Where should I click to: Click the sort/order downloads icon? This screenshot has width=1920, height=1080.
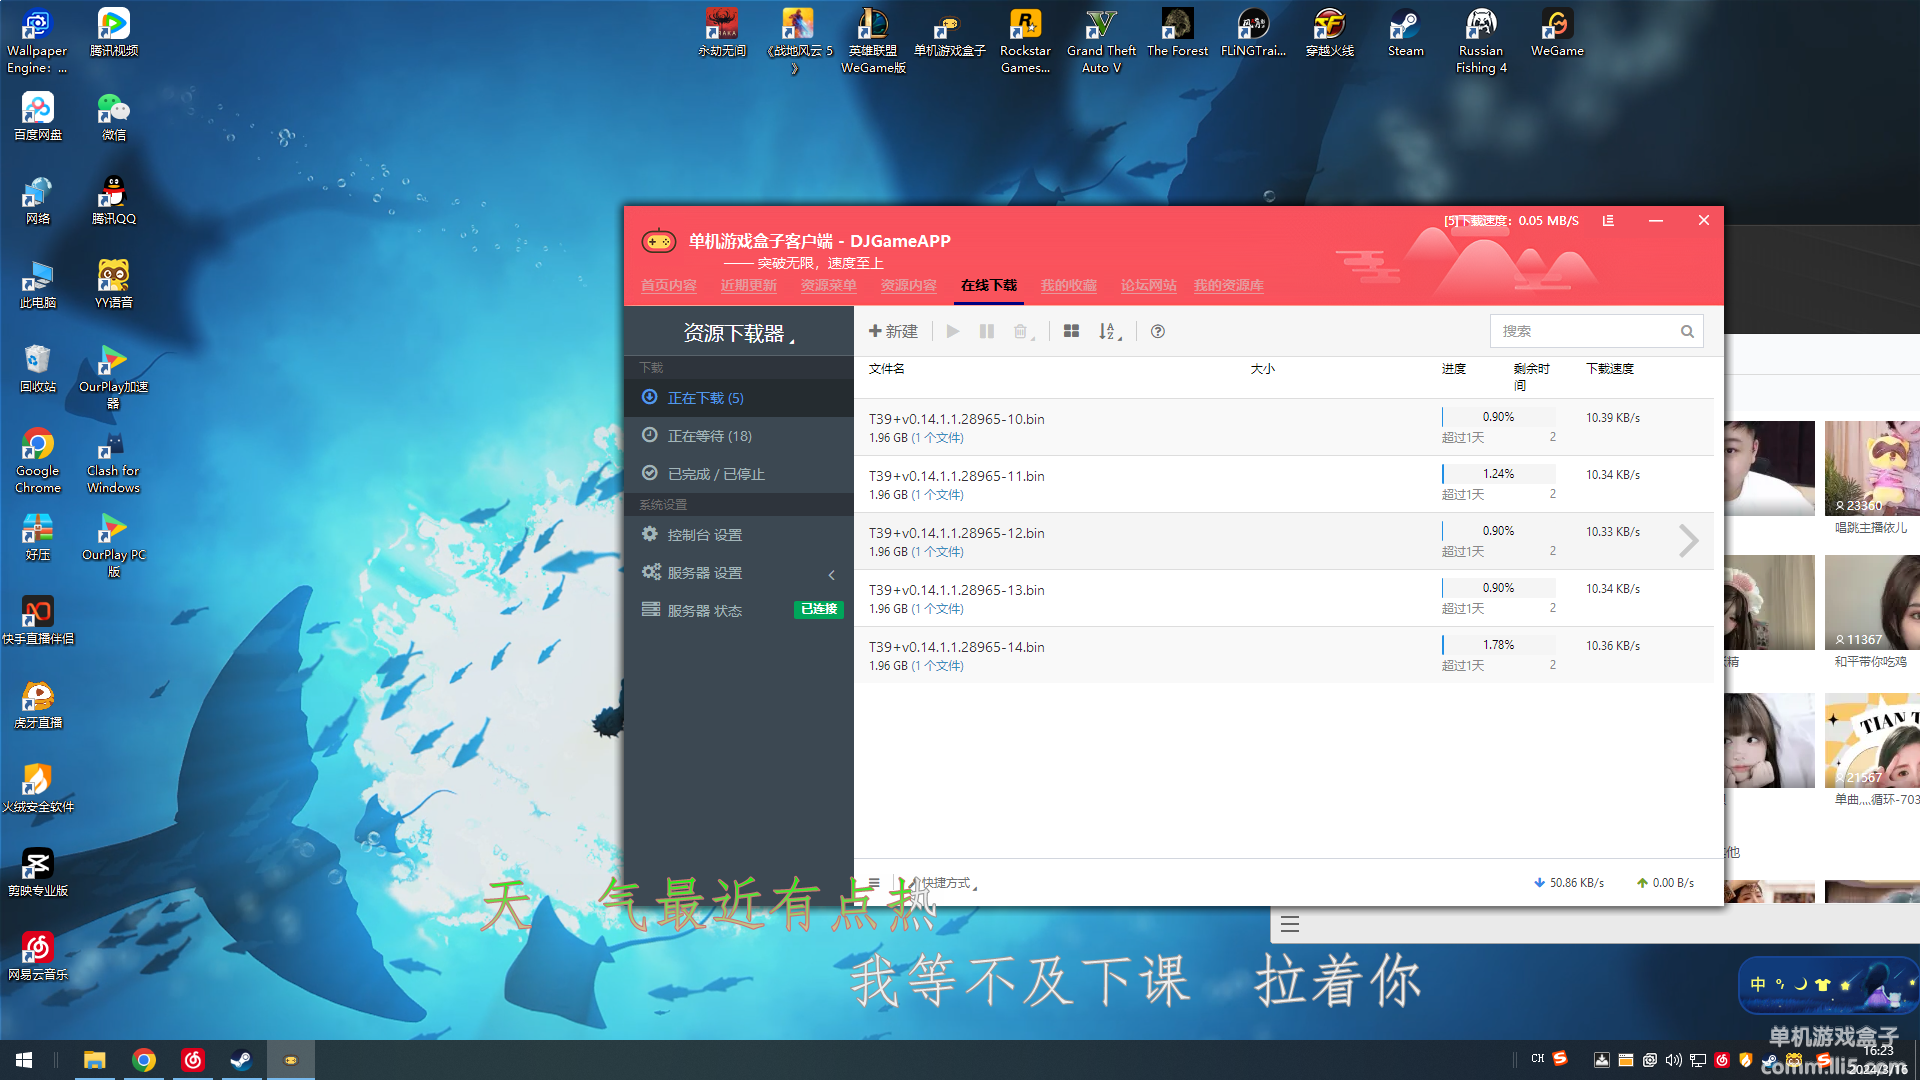click(1110, 330)
